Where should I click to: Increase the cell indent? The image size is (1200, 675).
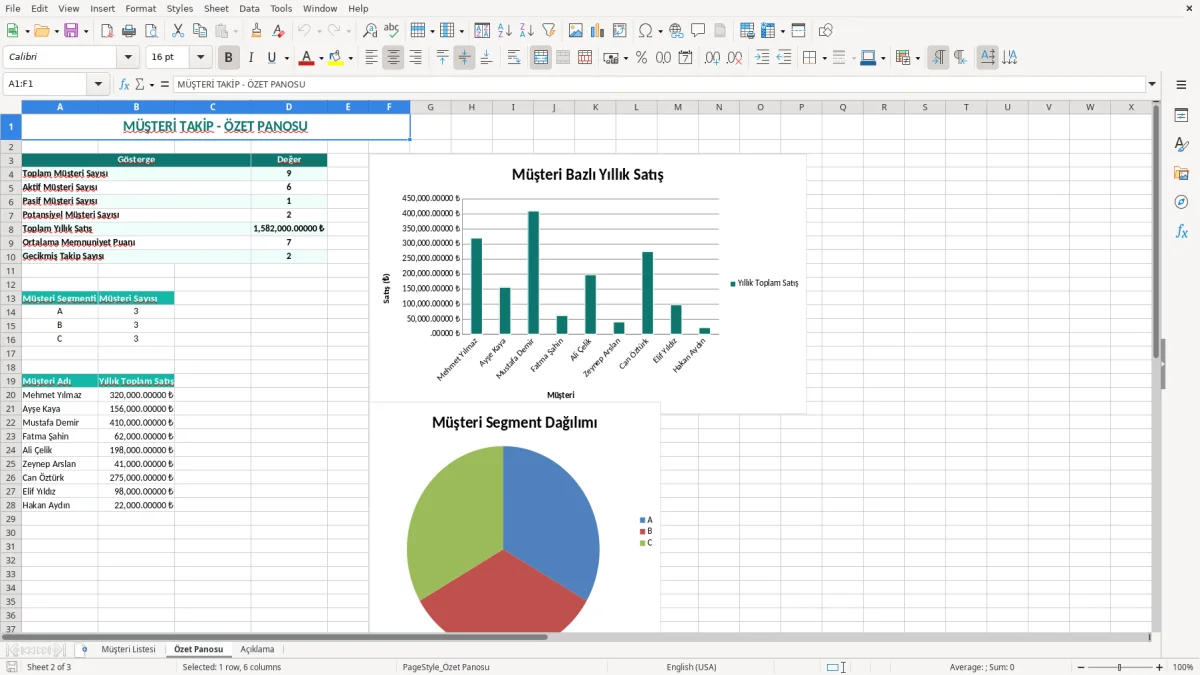[x=763, y=58]
